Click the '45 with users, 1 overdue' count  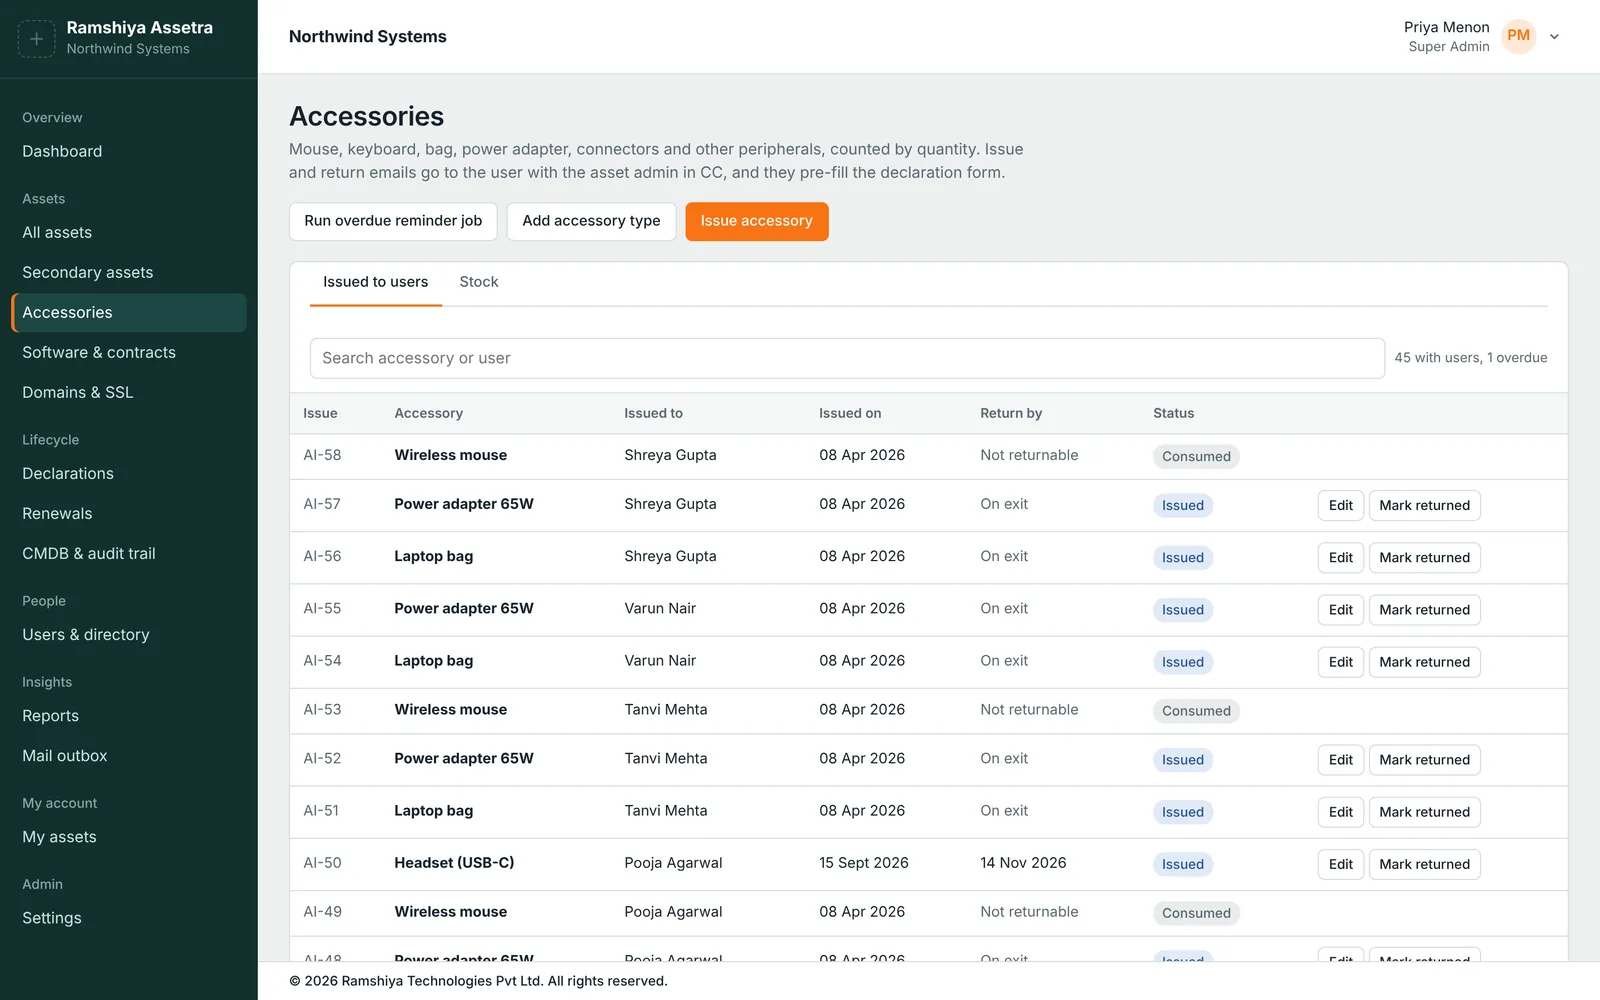[x=1470, y=358]
